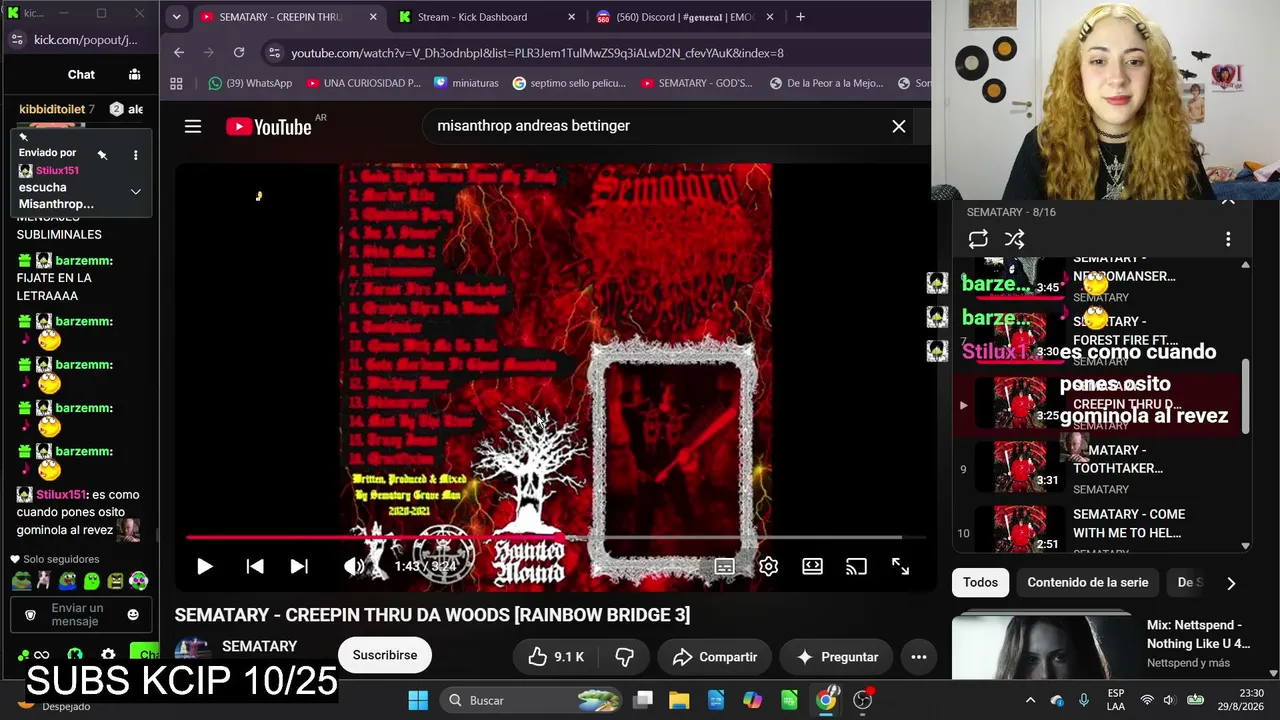
Task: Go back in the Chrome window
Action: pos(179,53)
